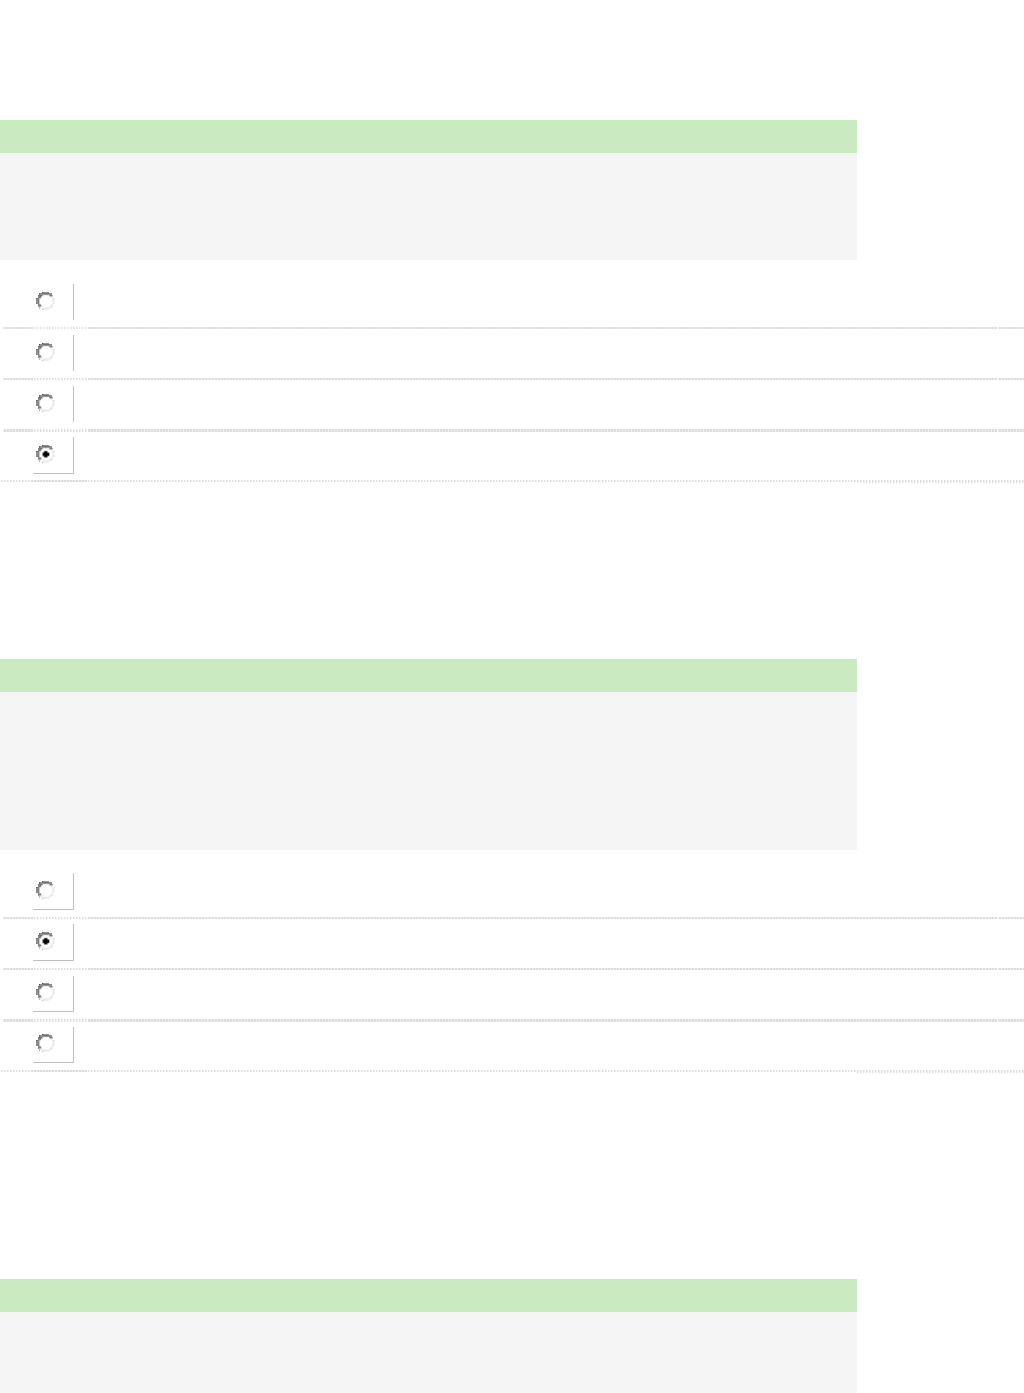Click the bottom question's gray text box
This screenshot has width=1024, height=1393.
pos(428,1352)
